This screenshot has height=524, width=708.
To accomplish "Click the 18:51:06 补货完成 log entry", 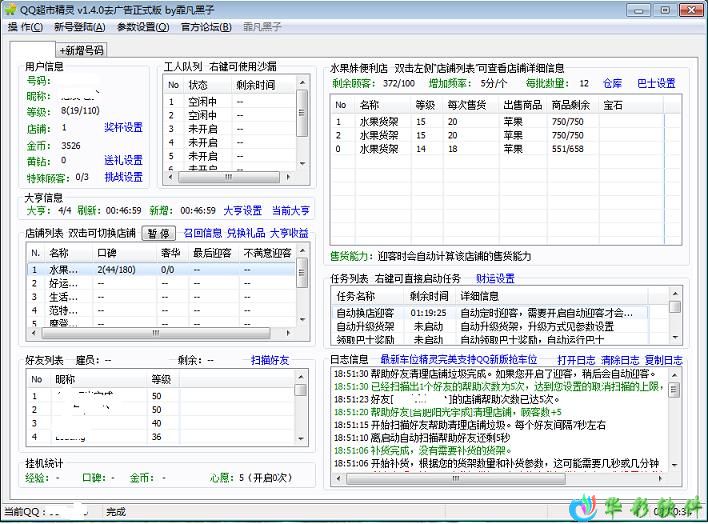I will (423, 451).
